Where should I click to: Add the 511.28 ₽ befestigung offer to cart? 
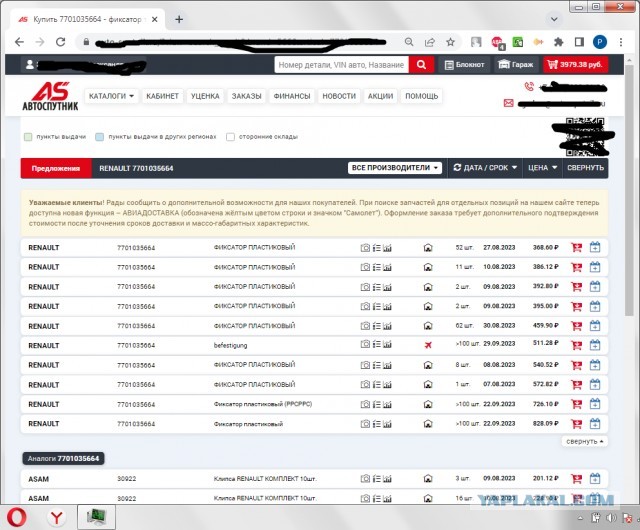click(576, 345)
